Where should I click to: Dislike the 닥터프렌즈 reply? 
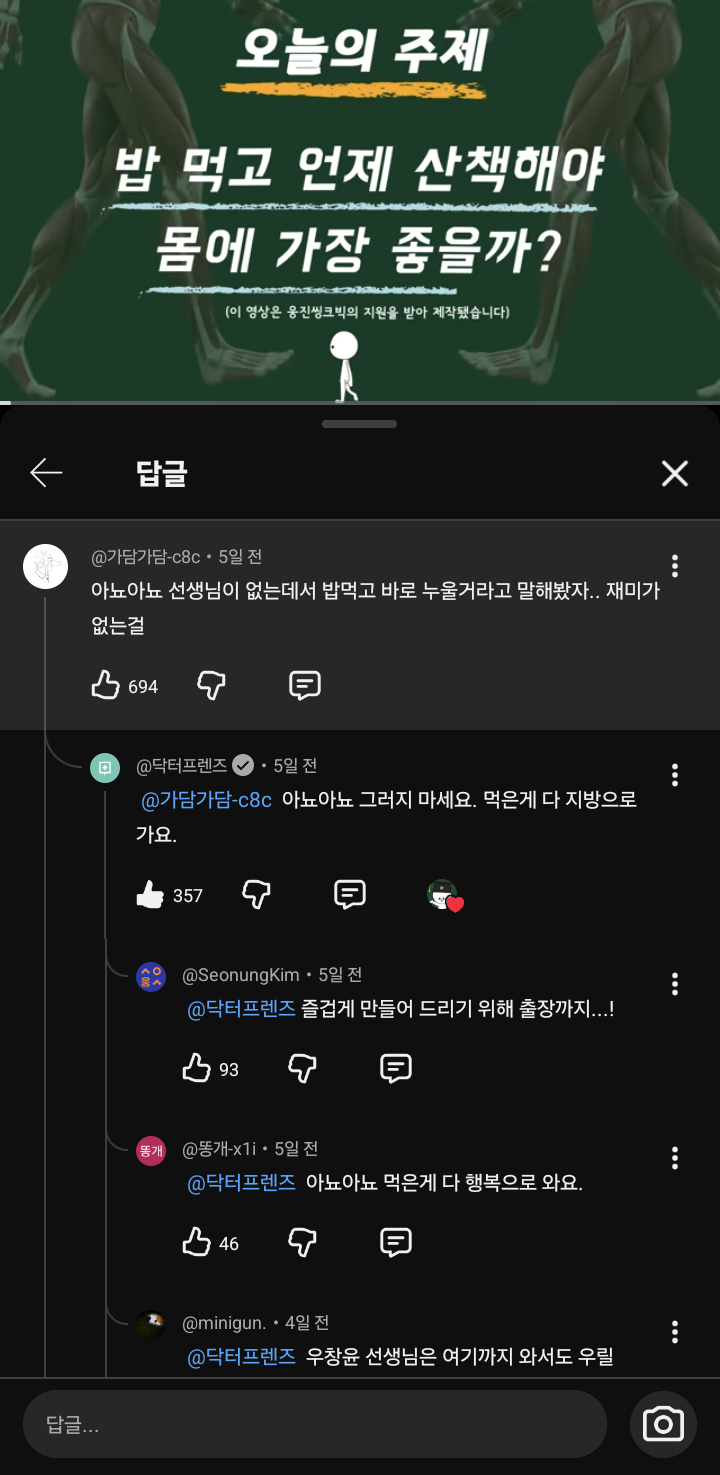pyautogui.click(x=257, y=895)
